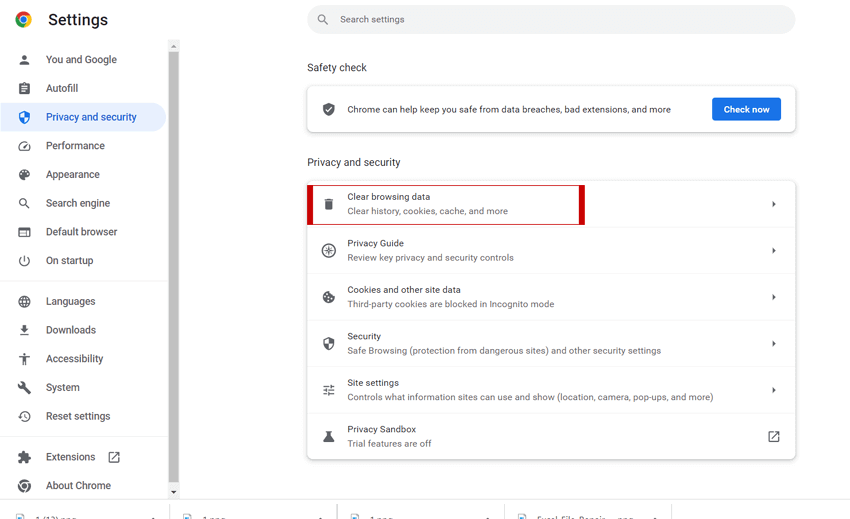This screenshot has height=519, width=850.
Task: Click the About Chrome logo icon in sidebar
Action: [24, 486]
